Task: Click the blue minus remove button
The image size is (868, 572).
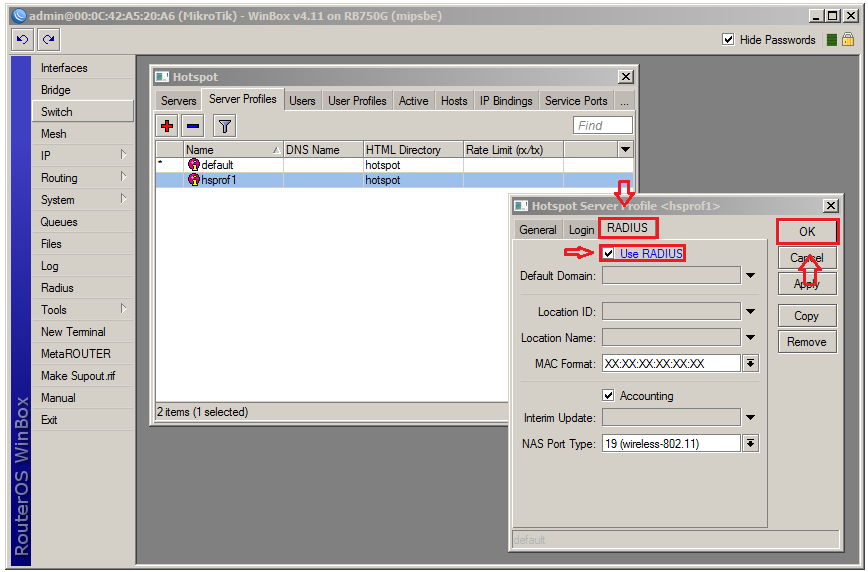Action: point(193,125)
